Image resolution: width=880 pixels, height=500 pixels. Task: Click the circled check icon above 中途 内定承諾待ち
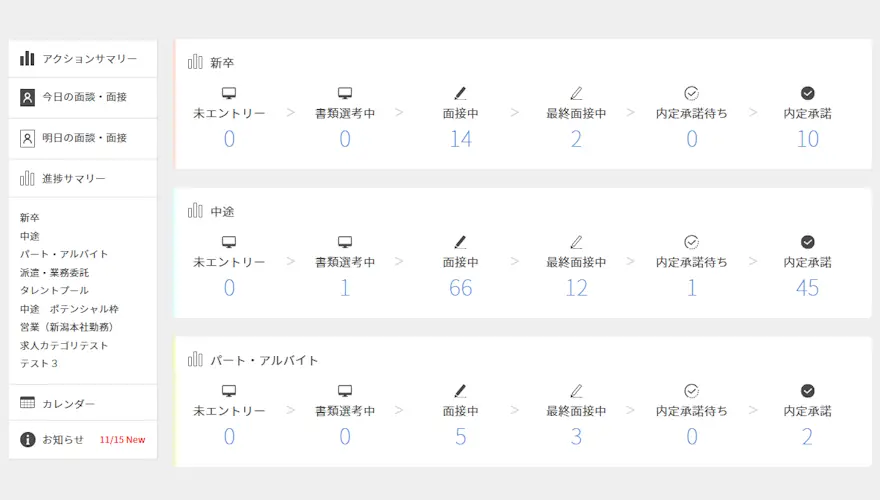click(x=692, y=242)
